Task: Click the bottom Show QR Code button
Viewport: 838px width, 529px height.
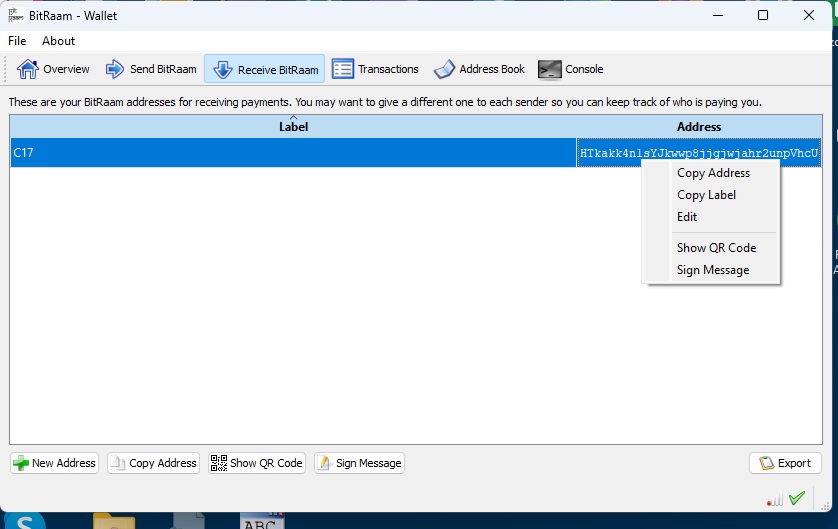Action: 257,463
